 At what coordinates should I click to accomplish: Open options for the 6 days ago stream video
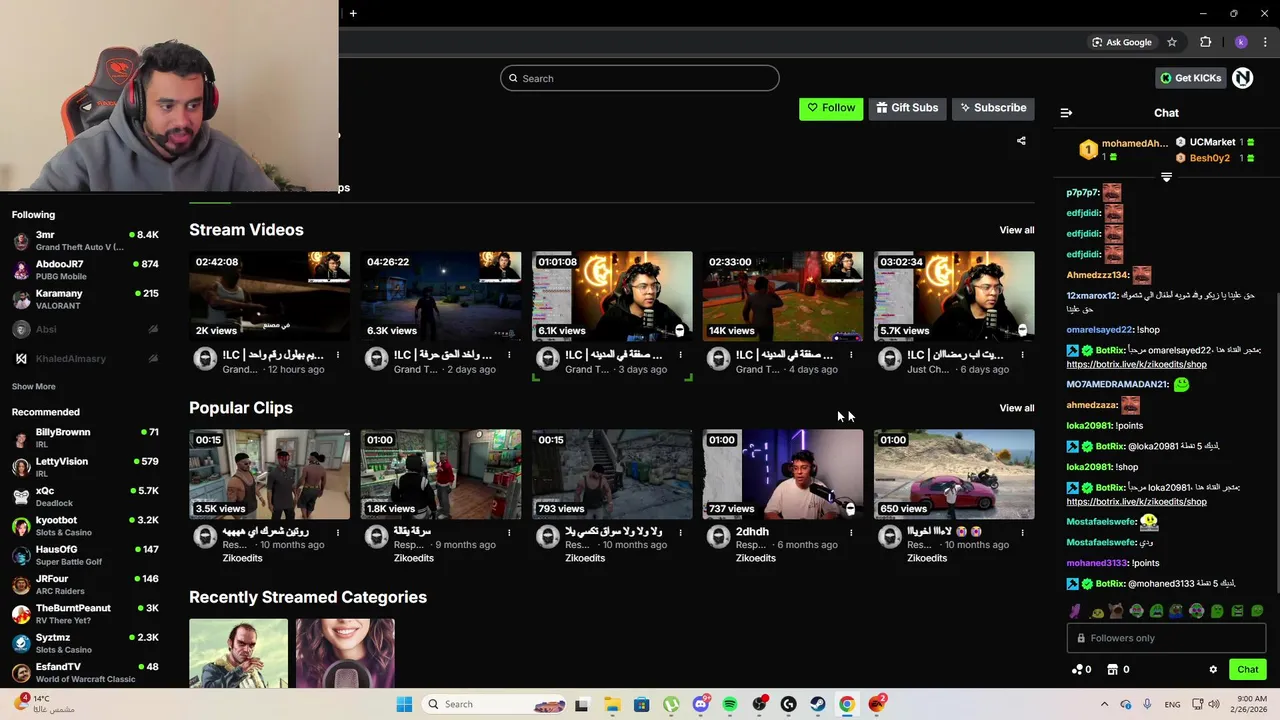click(x=1022, y=355)
